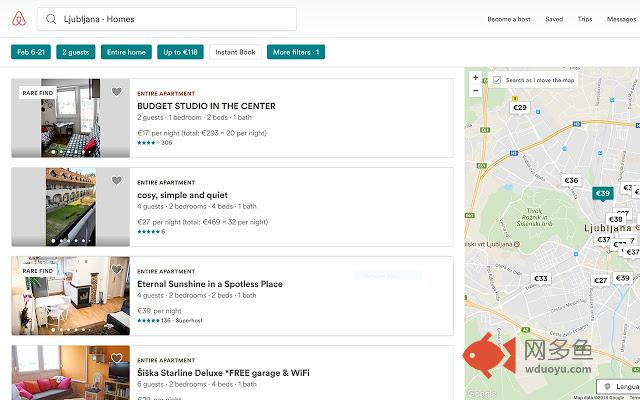Image resolution: width=640 pixels, height=400 pixels.
Task: Click '136 · Superhost' rating text
Action: click(182, 320)
